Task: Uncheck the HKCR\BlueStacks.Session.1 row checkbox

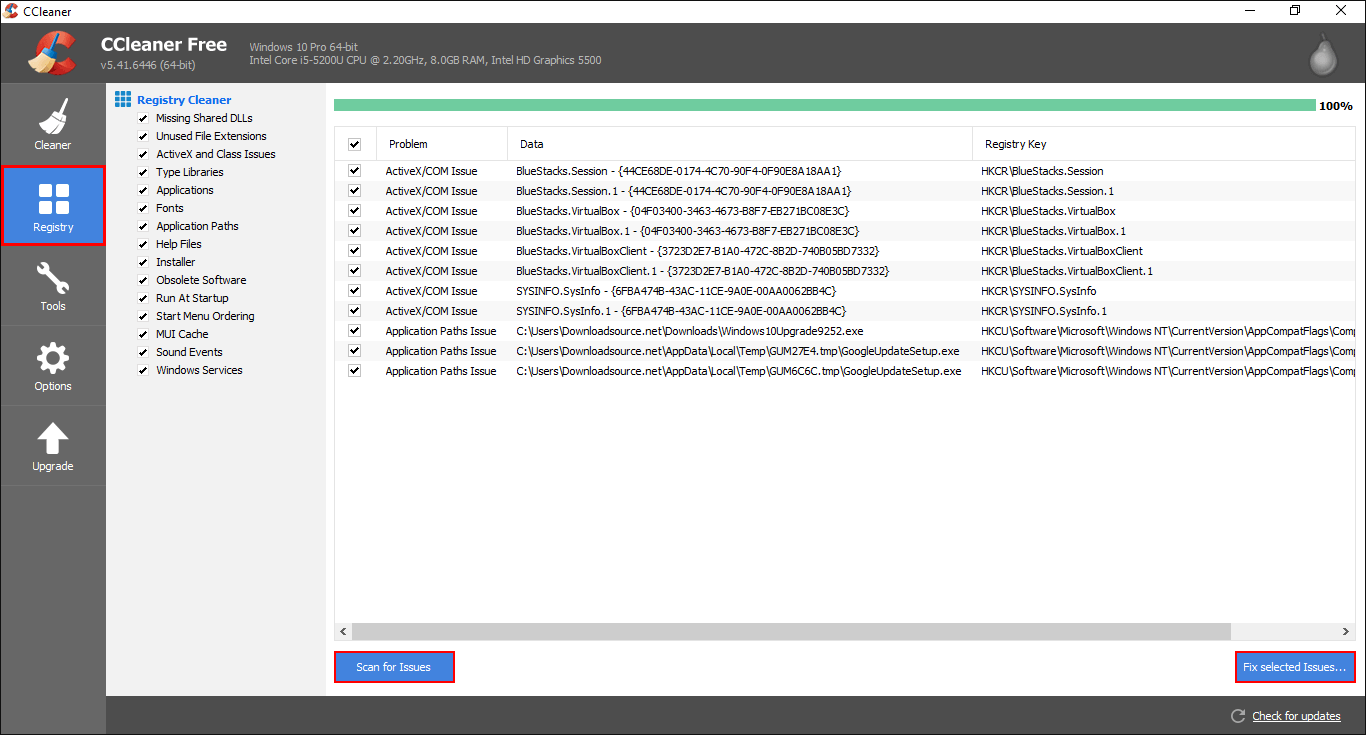Action: click(x=354, y=191)
